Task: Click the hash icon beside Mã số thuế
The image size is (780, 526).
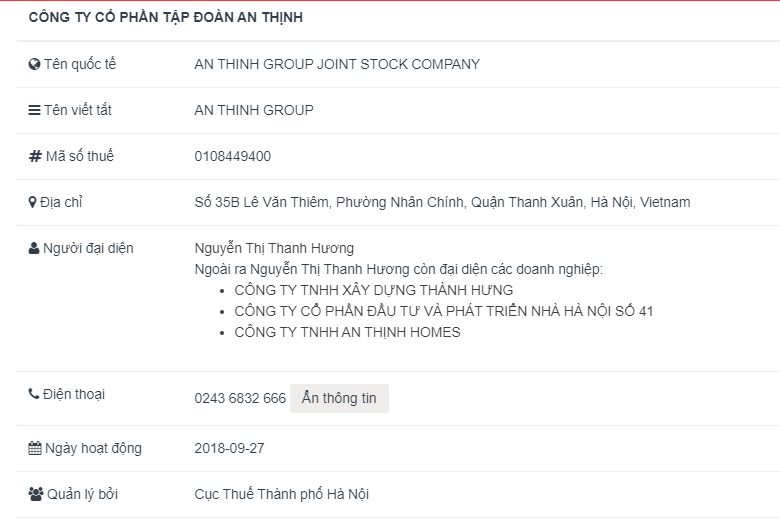Action: click(x=35, y=156)
